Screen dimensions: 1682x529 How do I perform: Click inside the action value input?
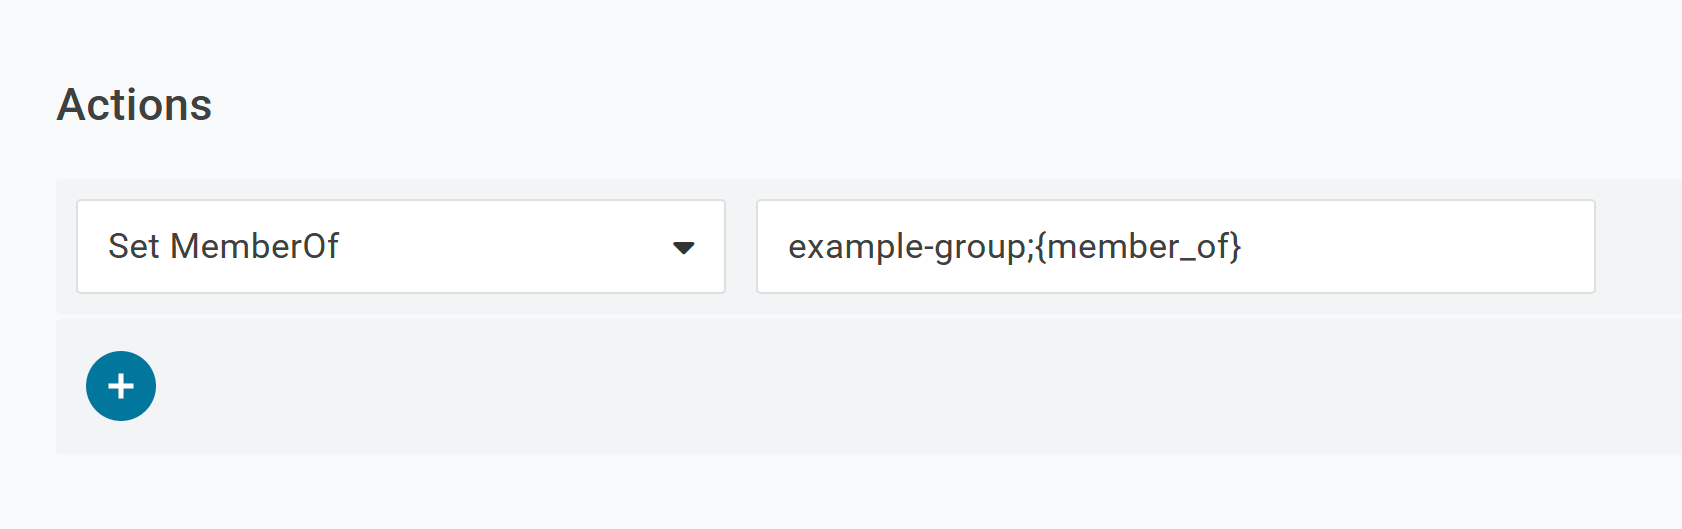point(1175,246)
